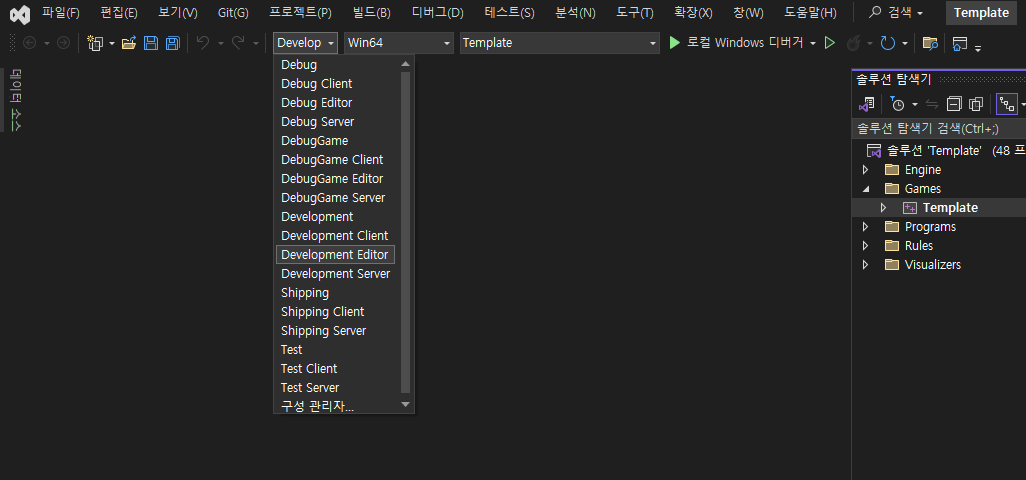Click configuration list scrollbar down arrow
Screen dimensions: 1026x480
pos(406,405)
